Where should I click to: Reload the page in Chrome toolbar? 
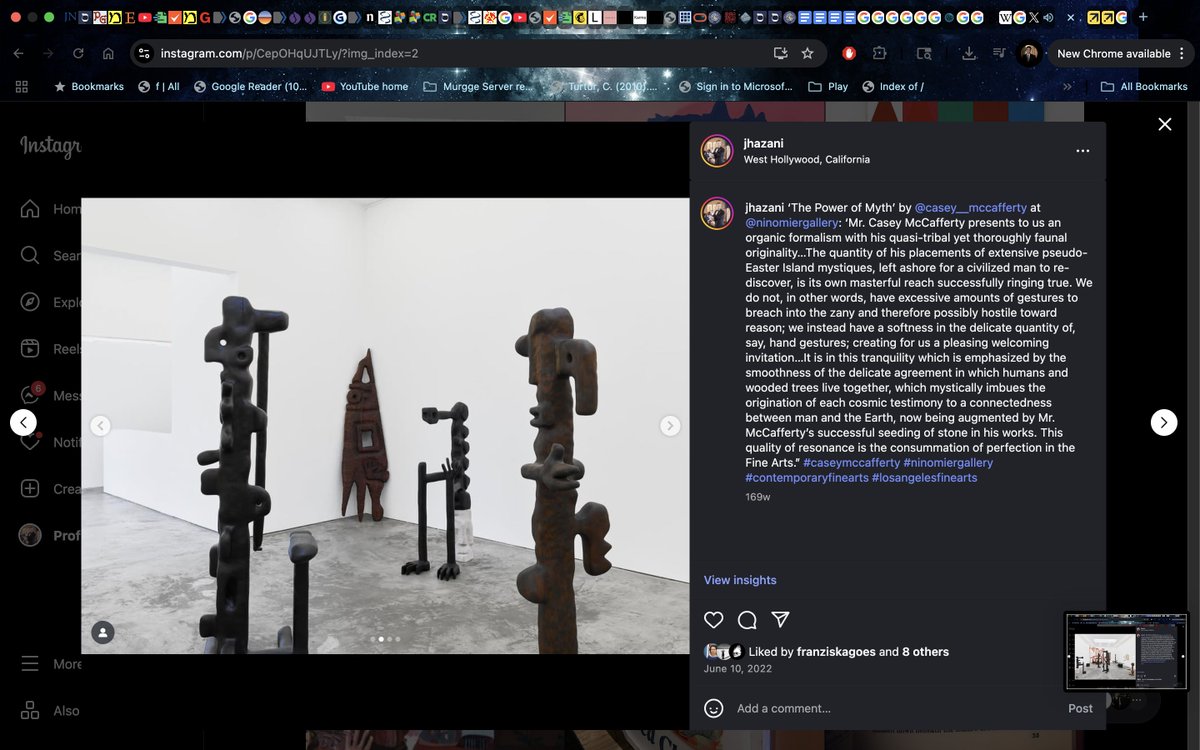click(x=78, y=53)
